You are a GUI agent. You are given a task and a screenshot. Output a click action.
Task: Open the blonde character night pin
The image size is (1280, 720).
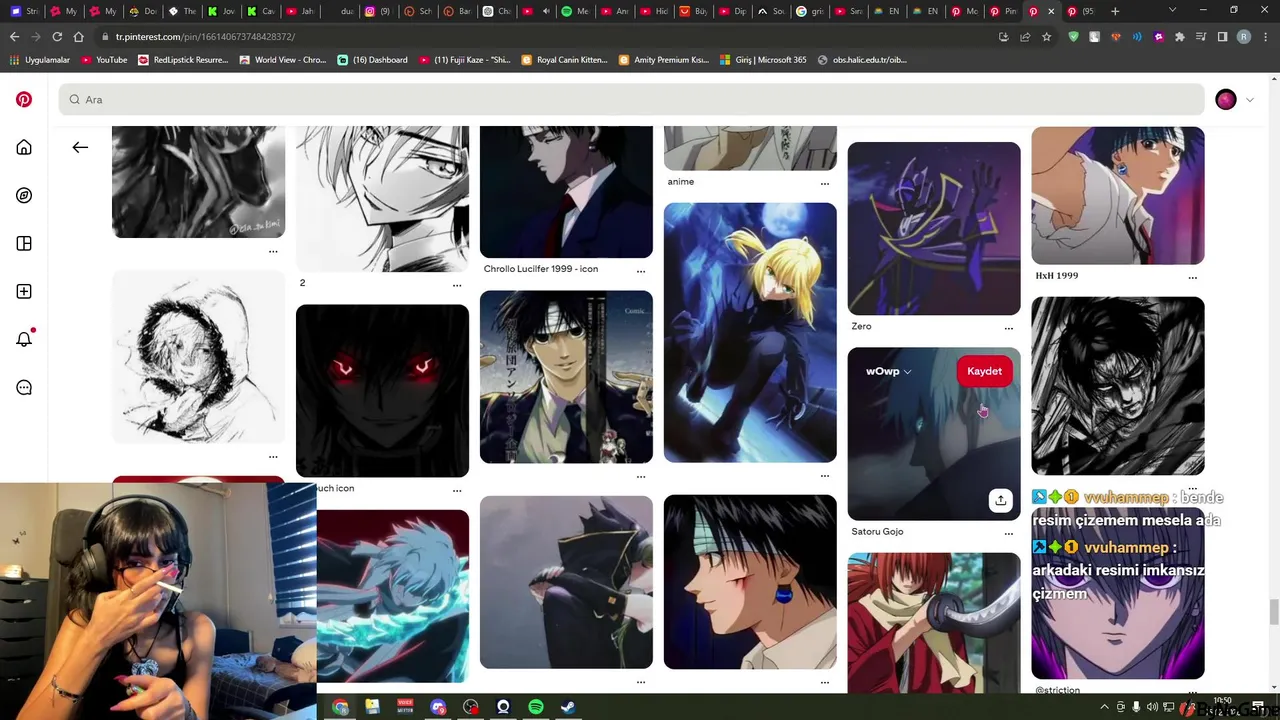point(750,333)
